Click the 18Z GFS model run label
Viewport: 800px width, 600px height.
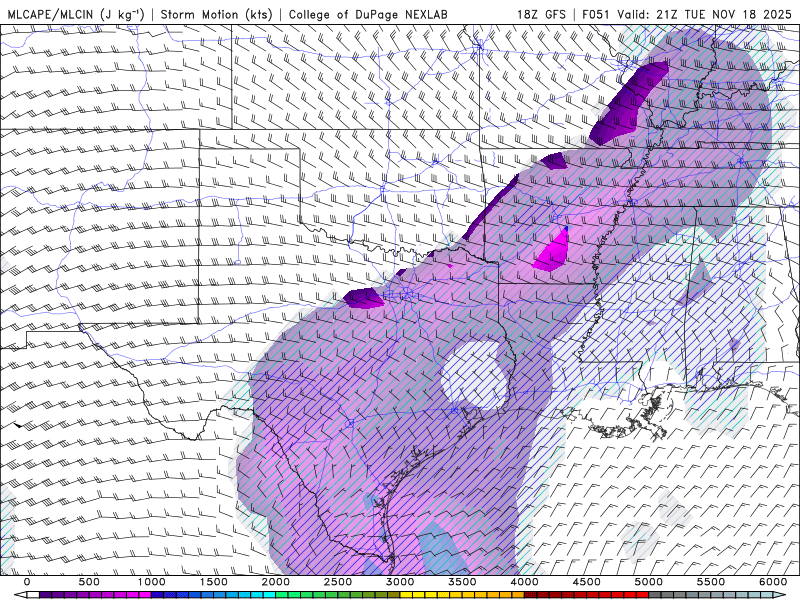tap(541, 14)
